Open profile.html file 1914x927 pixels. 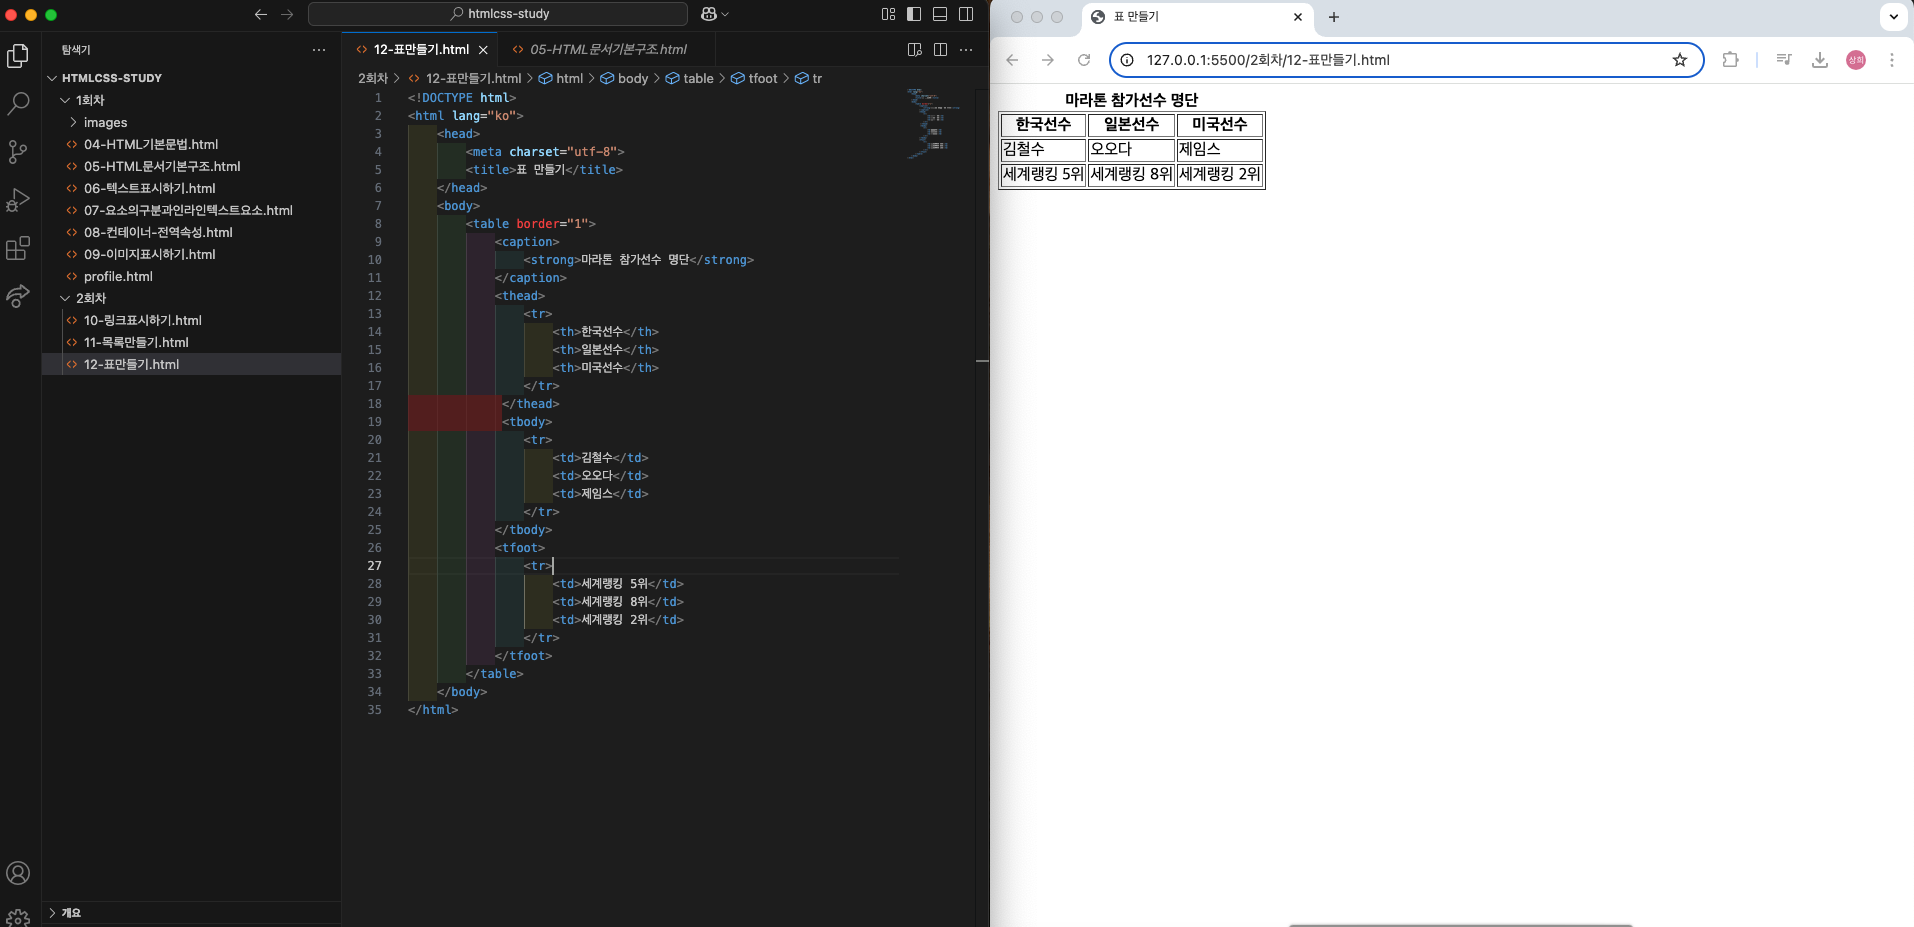(x=118, y=276)
